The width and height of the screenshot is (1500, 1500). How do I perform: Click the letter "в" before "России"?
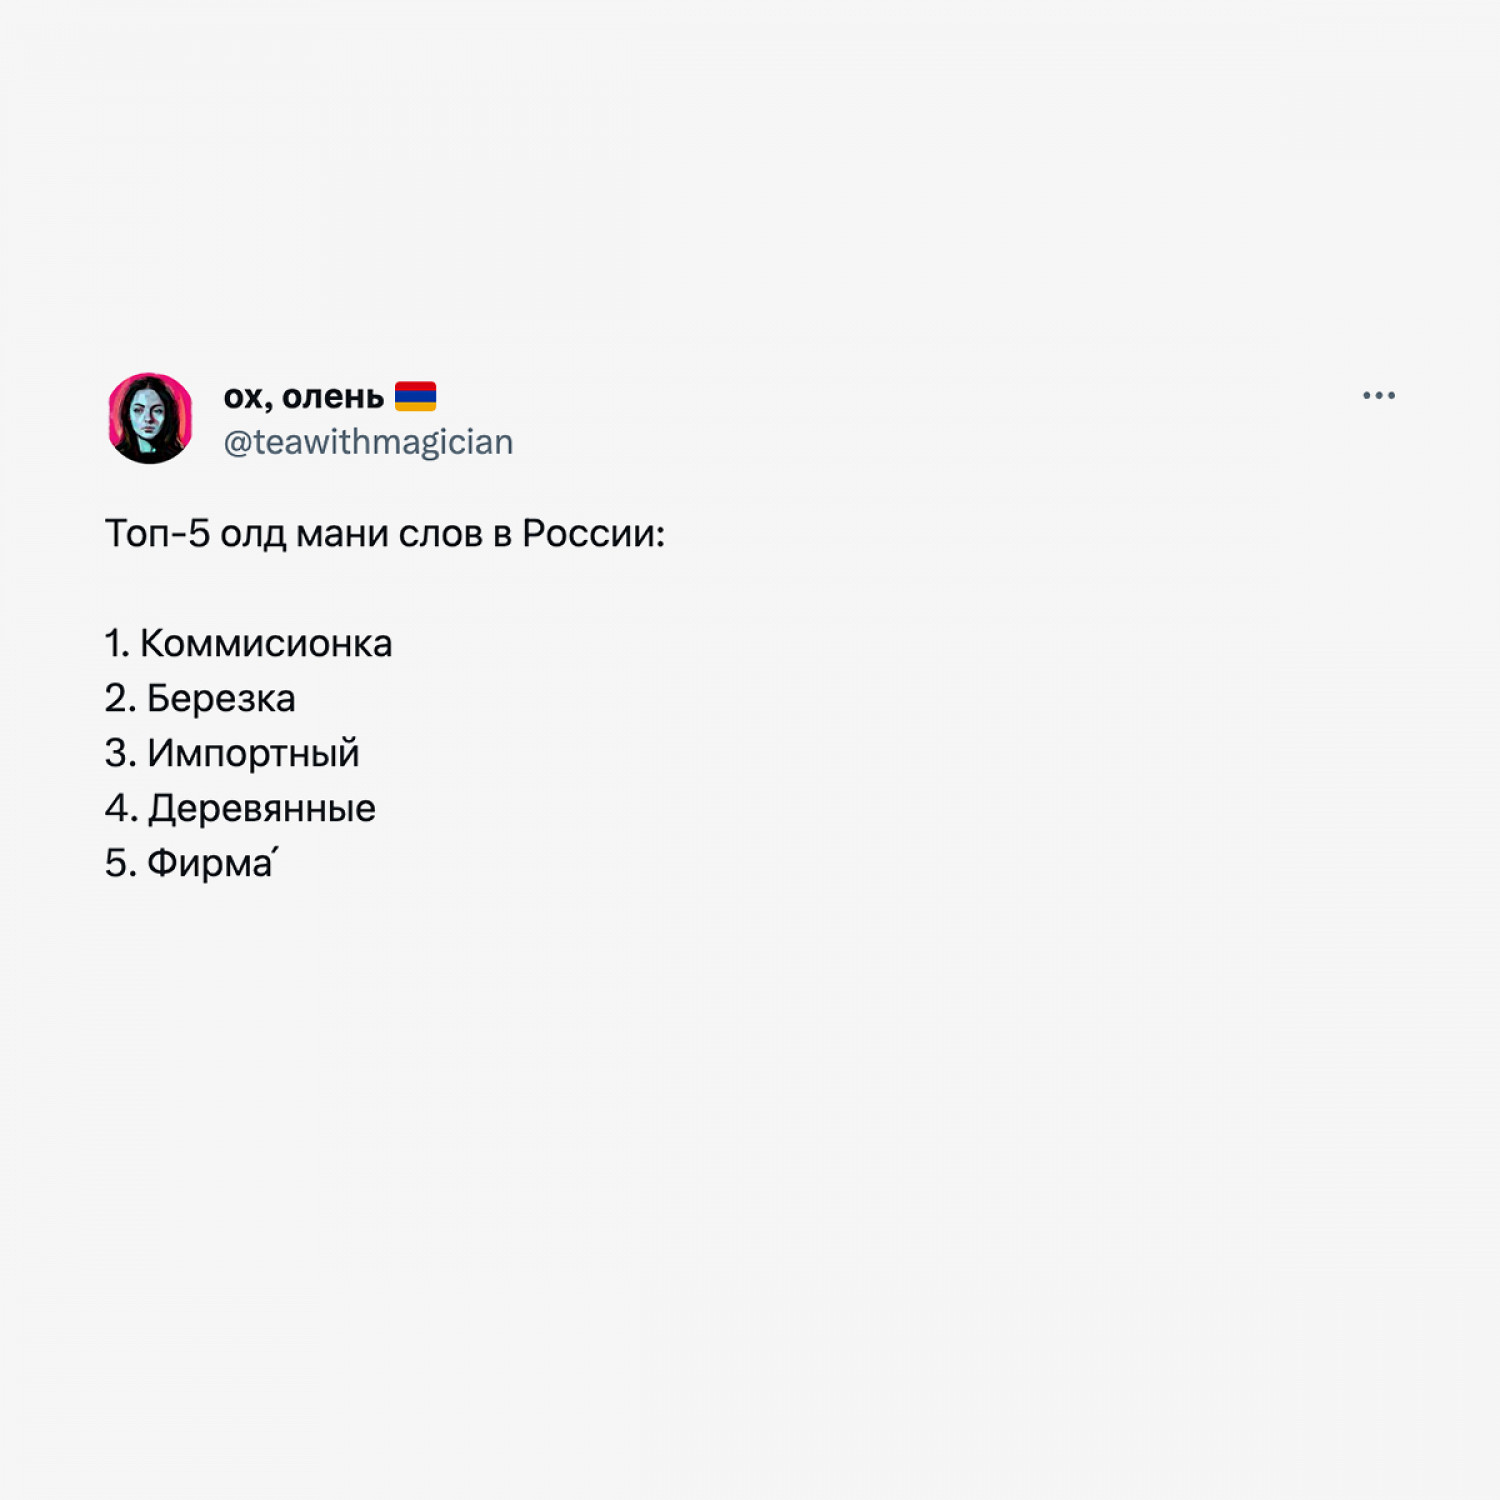tap(502, 535)
